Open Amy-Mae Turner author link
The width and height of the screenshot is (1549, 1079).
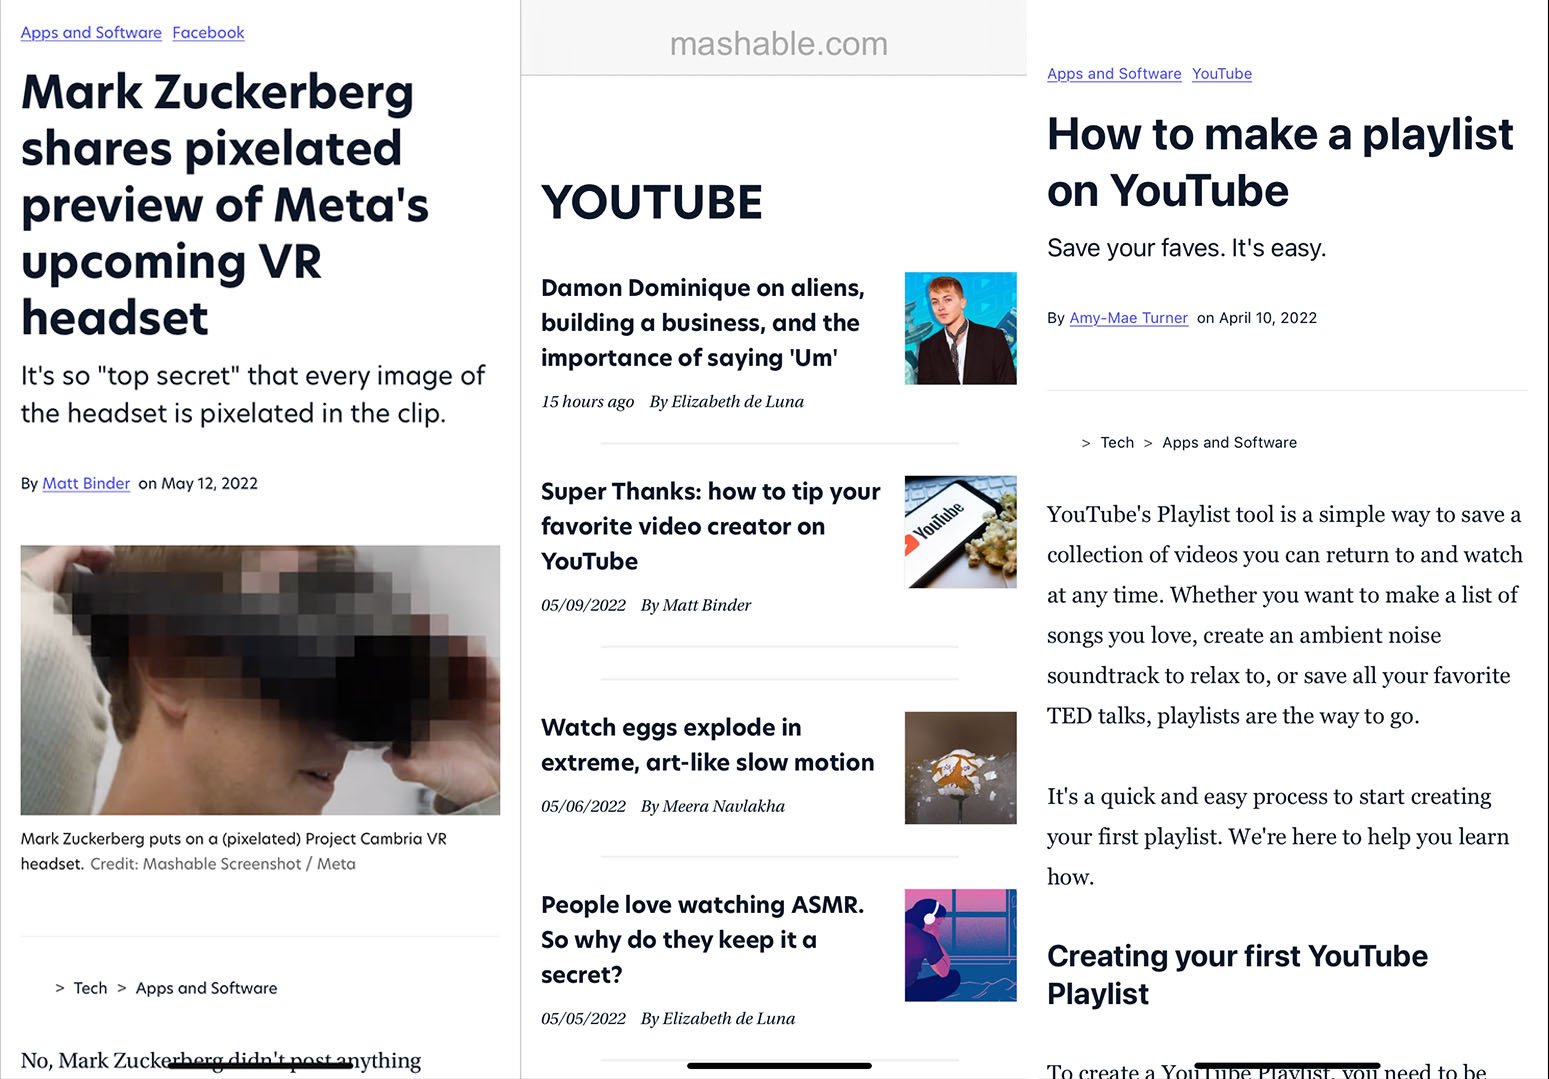point(1128,318)
